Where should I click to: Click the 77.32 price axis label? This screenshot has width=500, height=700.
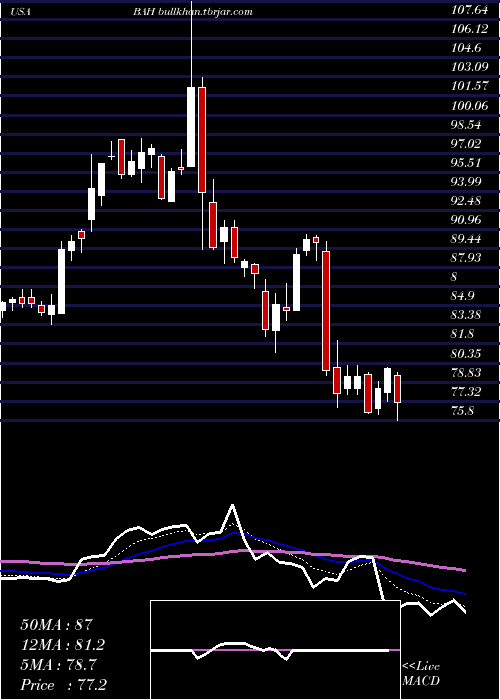[x=467, y=392]
